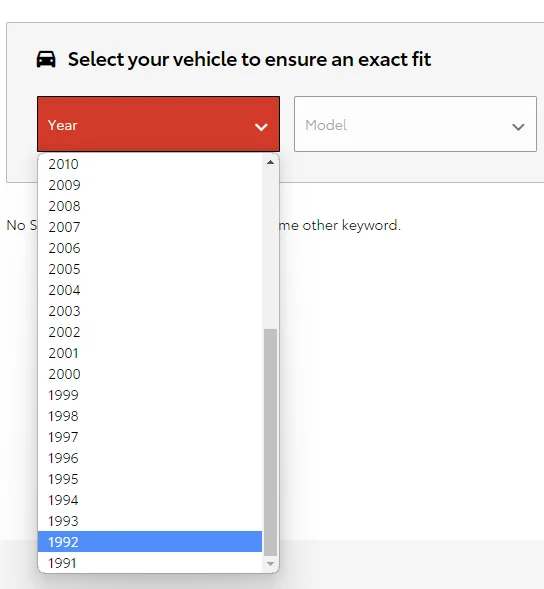
Task: Click the year list scrollbar thumb
Action: [270, 442]
